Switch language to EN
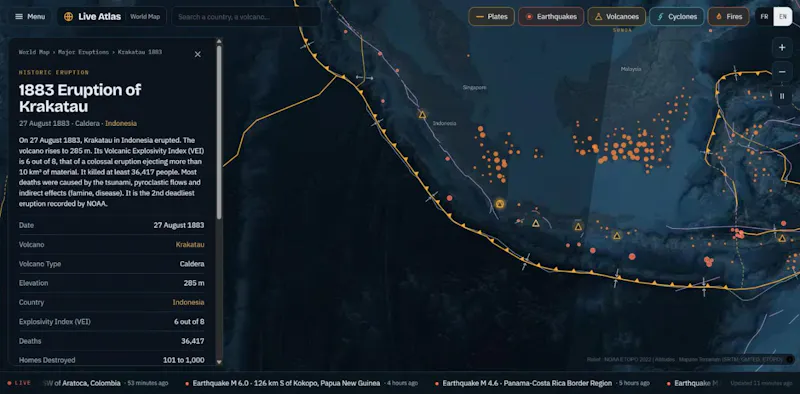 pyautogui.click(x=783, y=16)
